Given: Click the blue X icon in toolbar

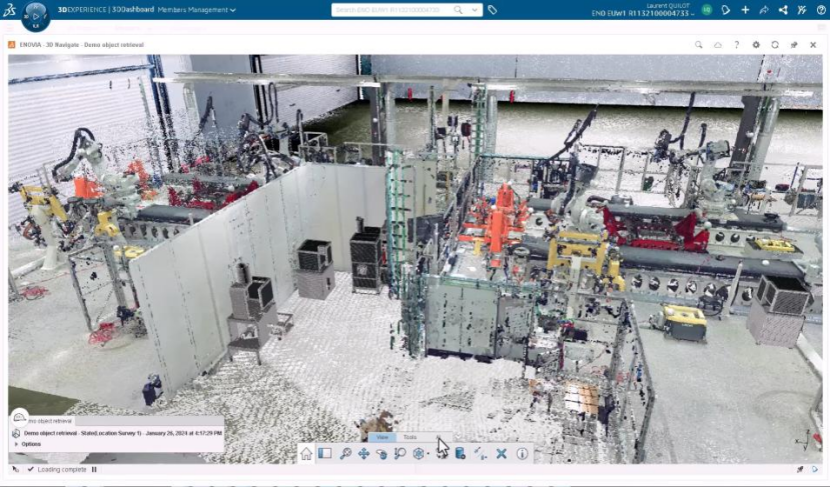Looking at the screenshot, I should [x=501, y=454].
